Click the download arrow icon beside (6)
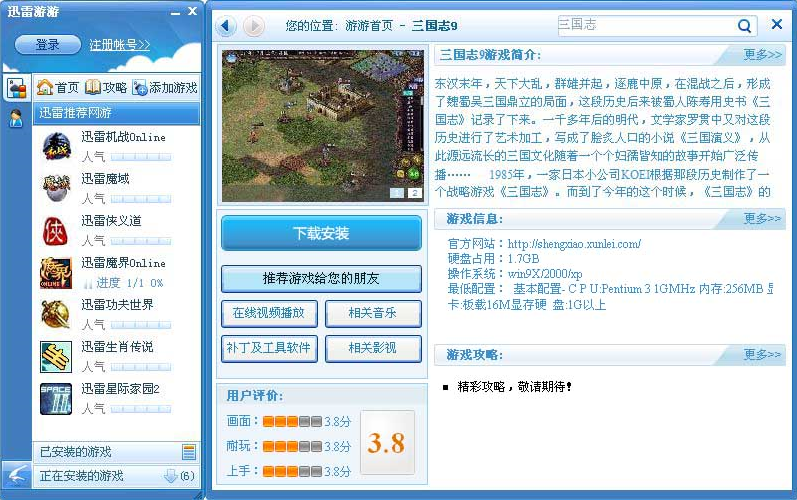This screenshot has width=797, height=500. (x=171, y=476)
